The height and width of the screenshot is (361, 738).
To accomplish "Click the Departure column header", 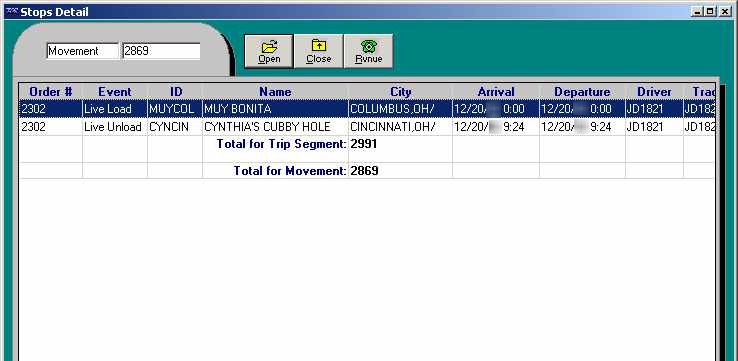I will click(582, 91).
